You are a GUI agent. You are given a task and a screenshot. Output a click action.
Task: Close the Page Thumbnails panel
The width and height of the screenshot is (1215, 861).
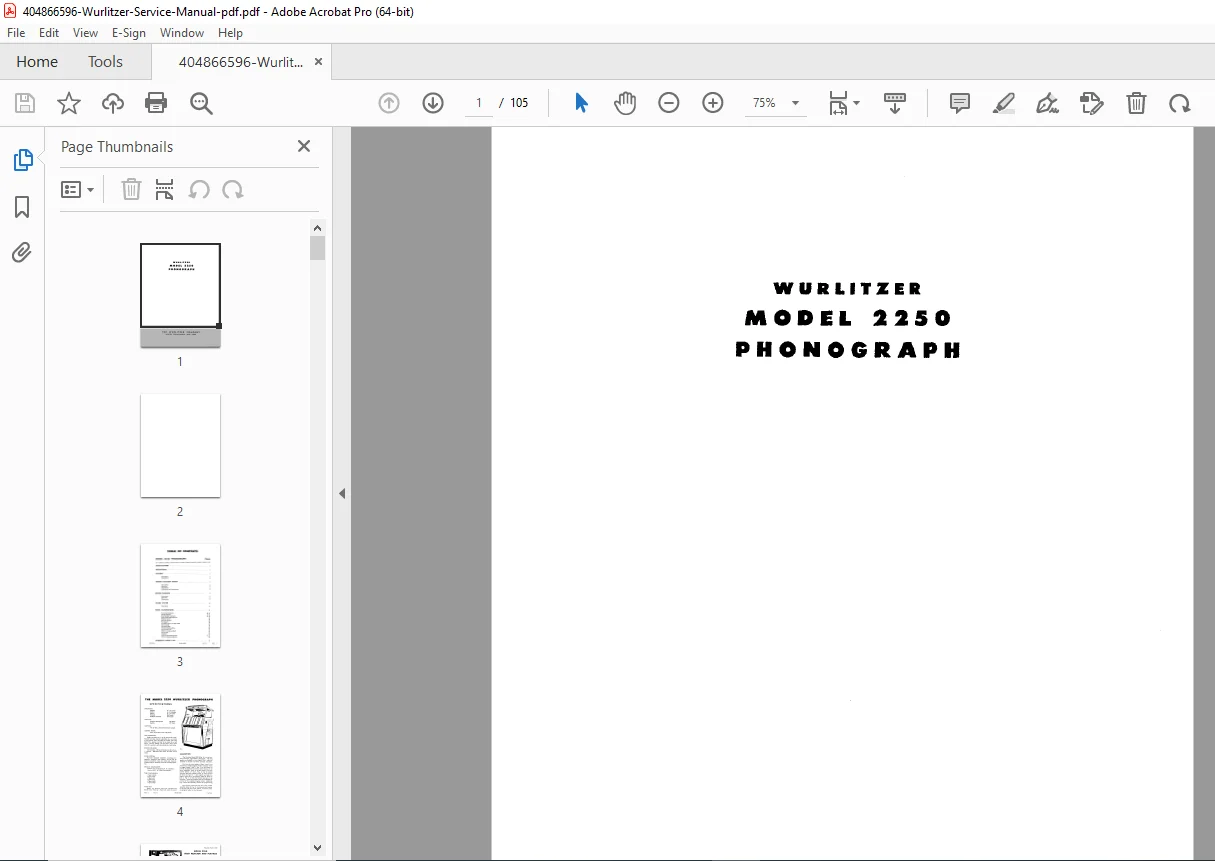click(x=304, y=146)
